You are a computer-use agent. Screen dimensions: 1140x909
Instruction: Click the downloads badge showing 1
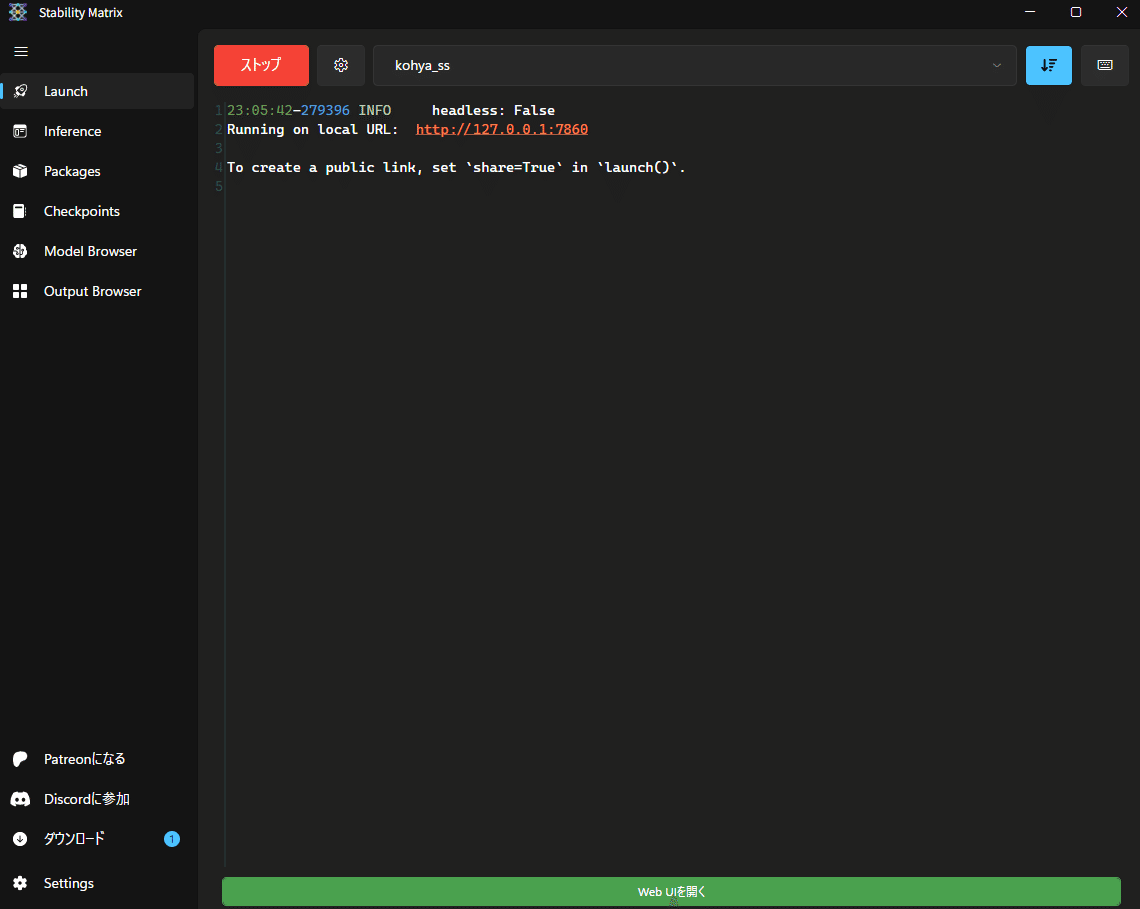pyautogui.click(x=172, y=839)
